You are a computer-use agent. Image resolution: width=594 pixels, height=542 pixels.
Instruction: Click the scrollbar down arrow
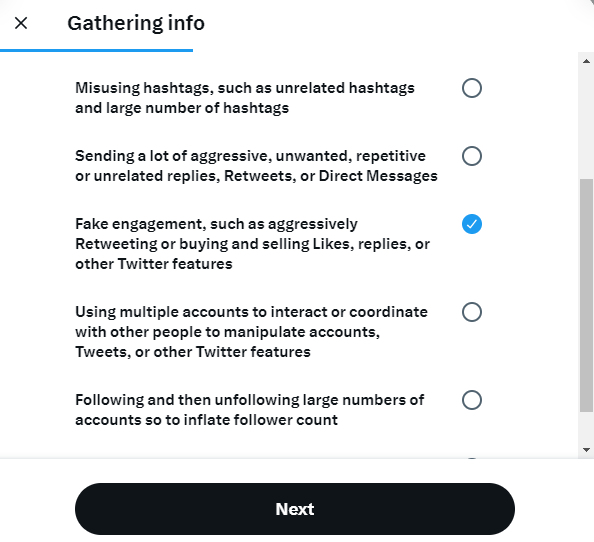coord(586,450)
